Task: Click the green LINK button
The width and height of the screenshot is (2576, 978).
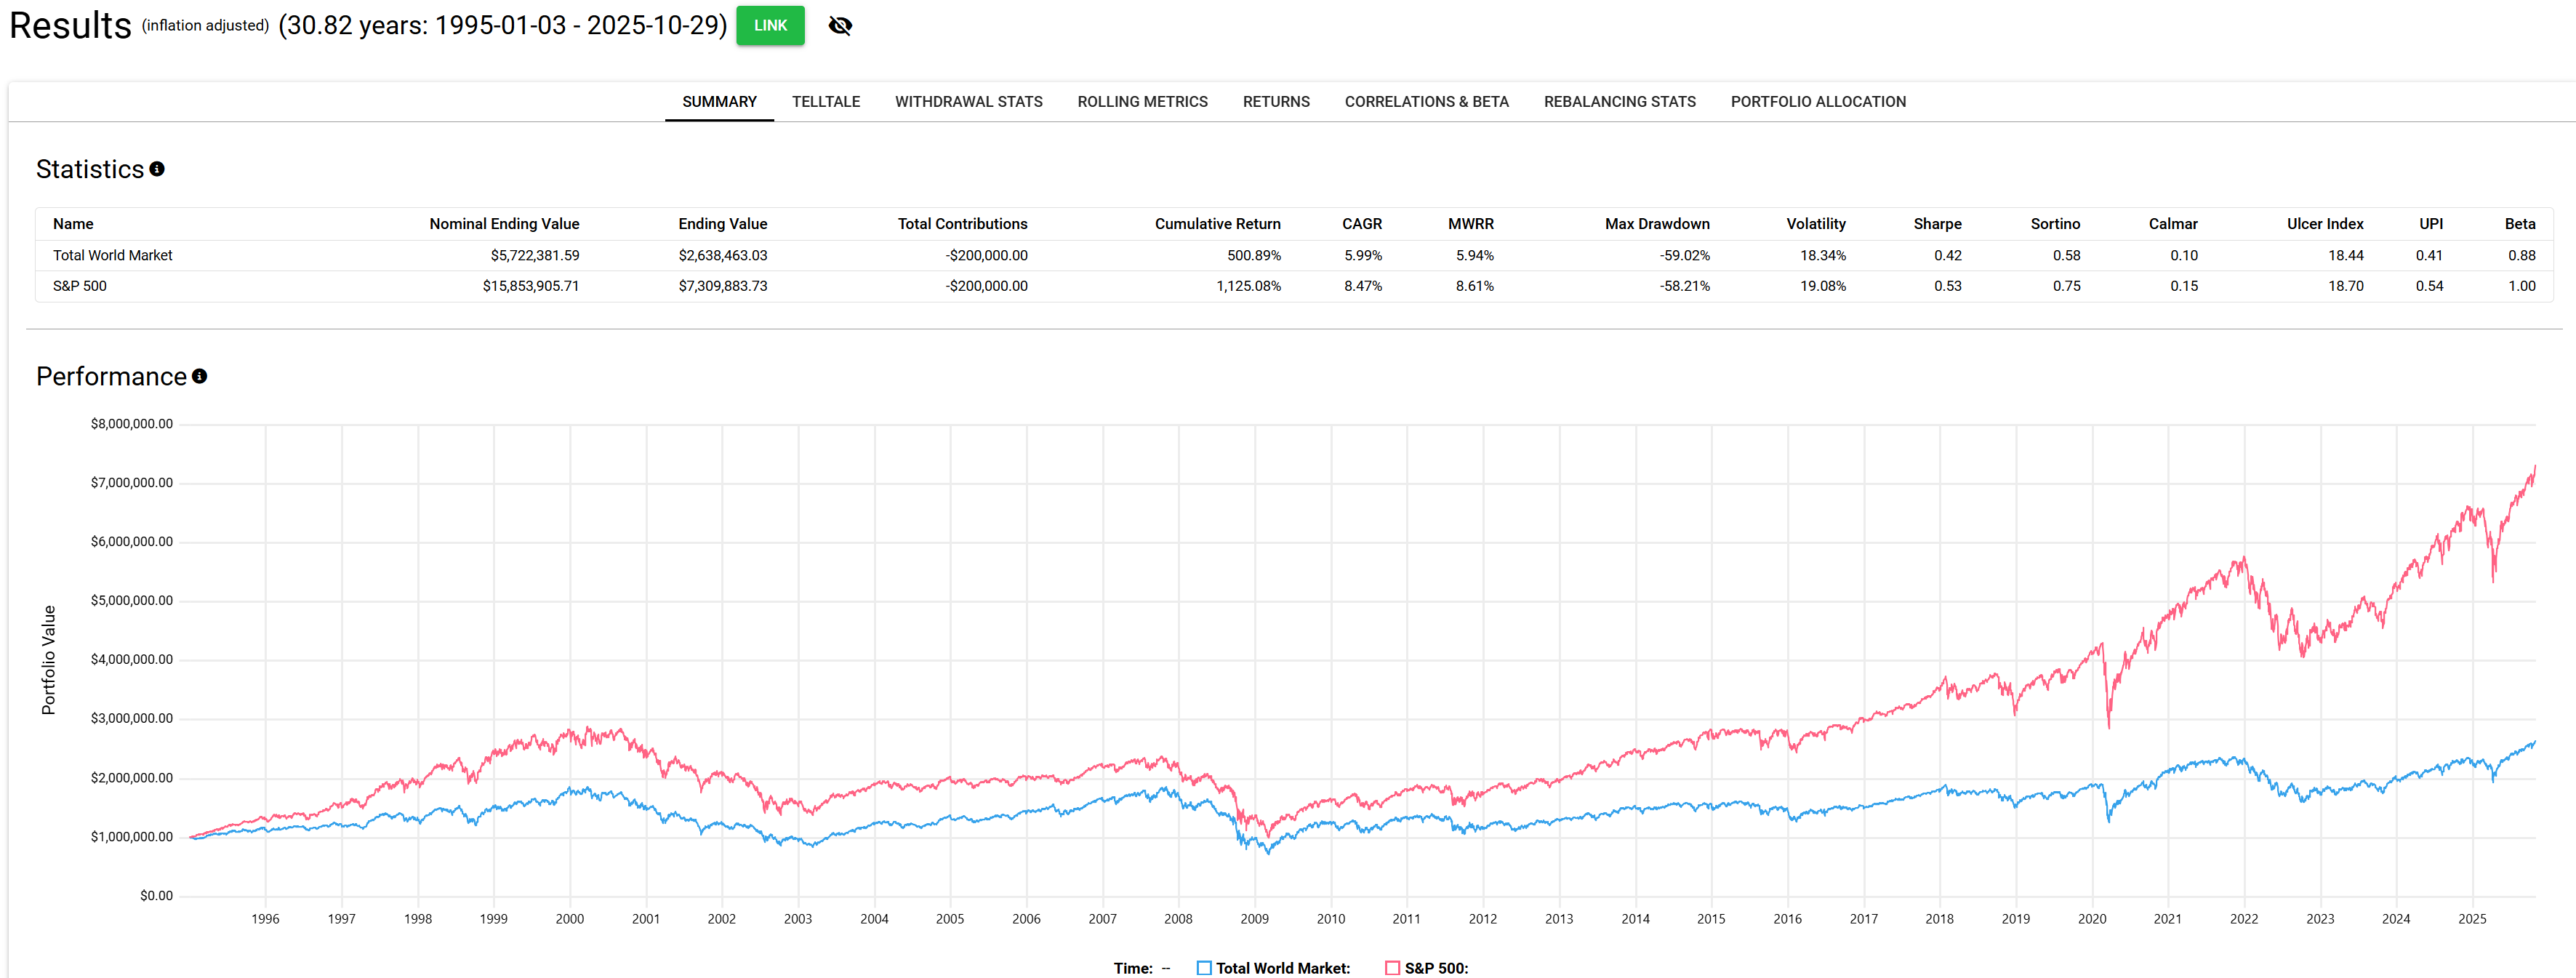Action: pos(770,26)
